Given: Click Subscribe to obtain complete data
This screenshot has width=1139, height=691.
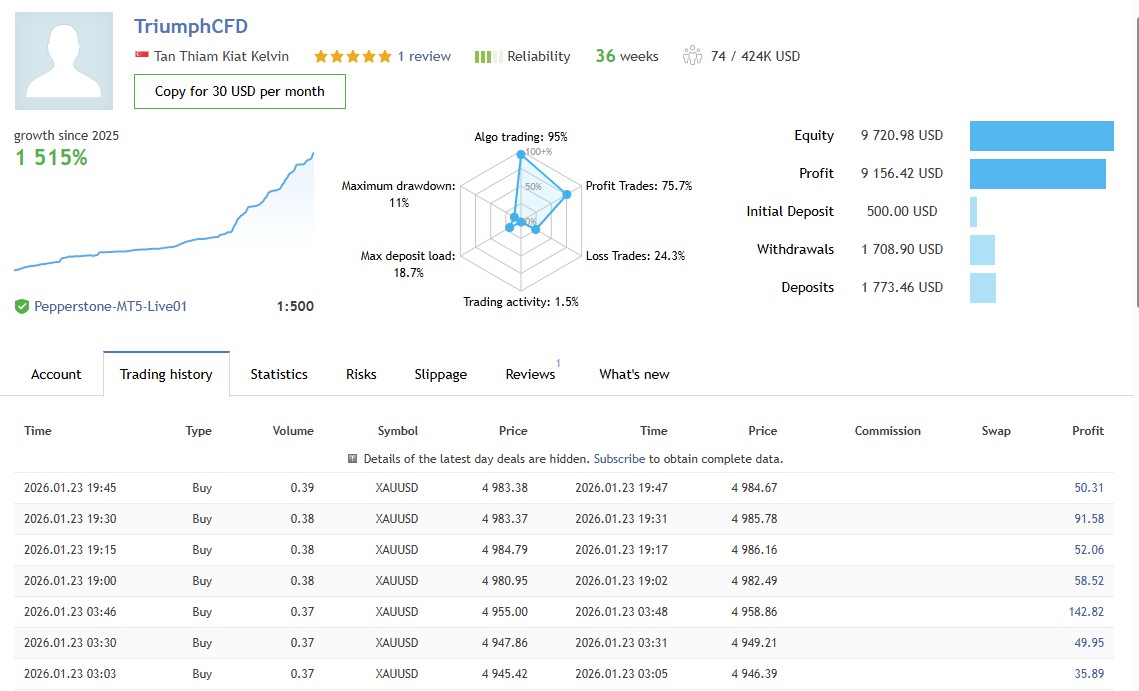Looking at the screenshot, I should point(619,459).
